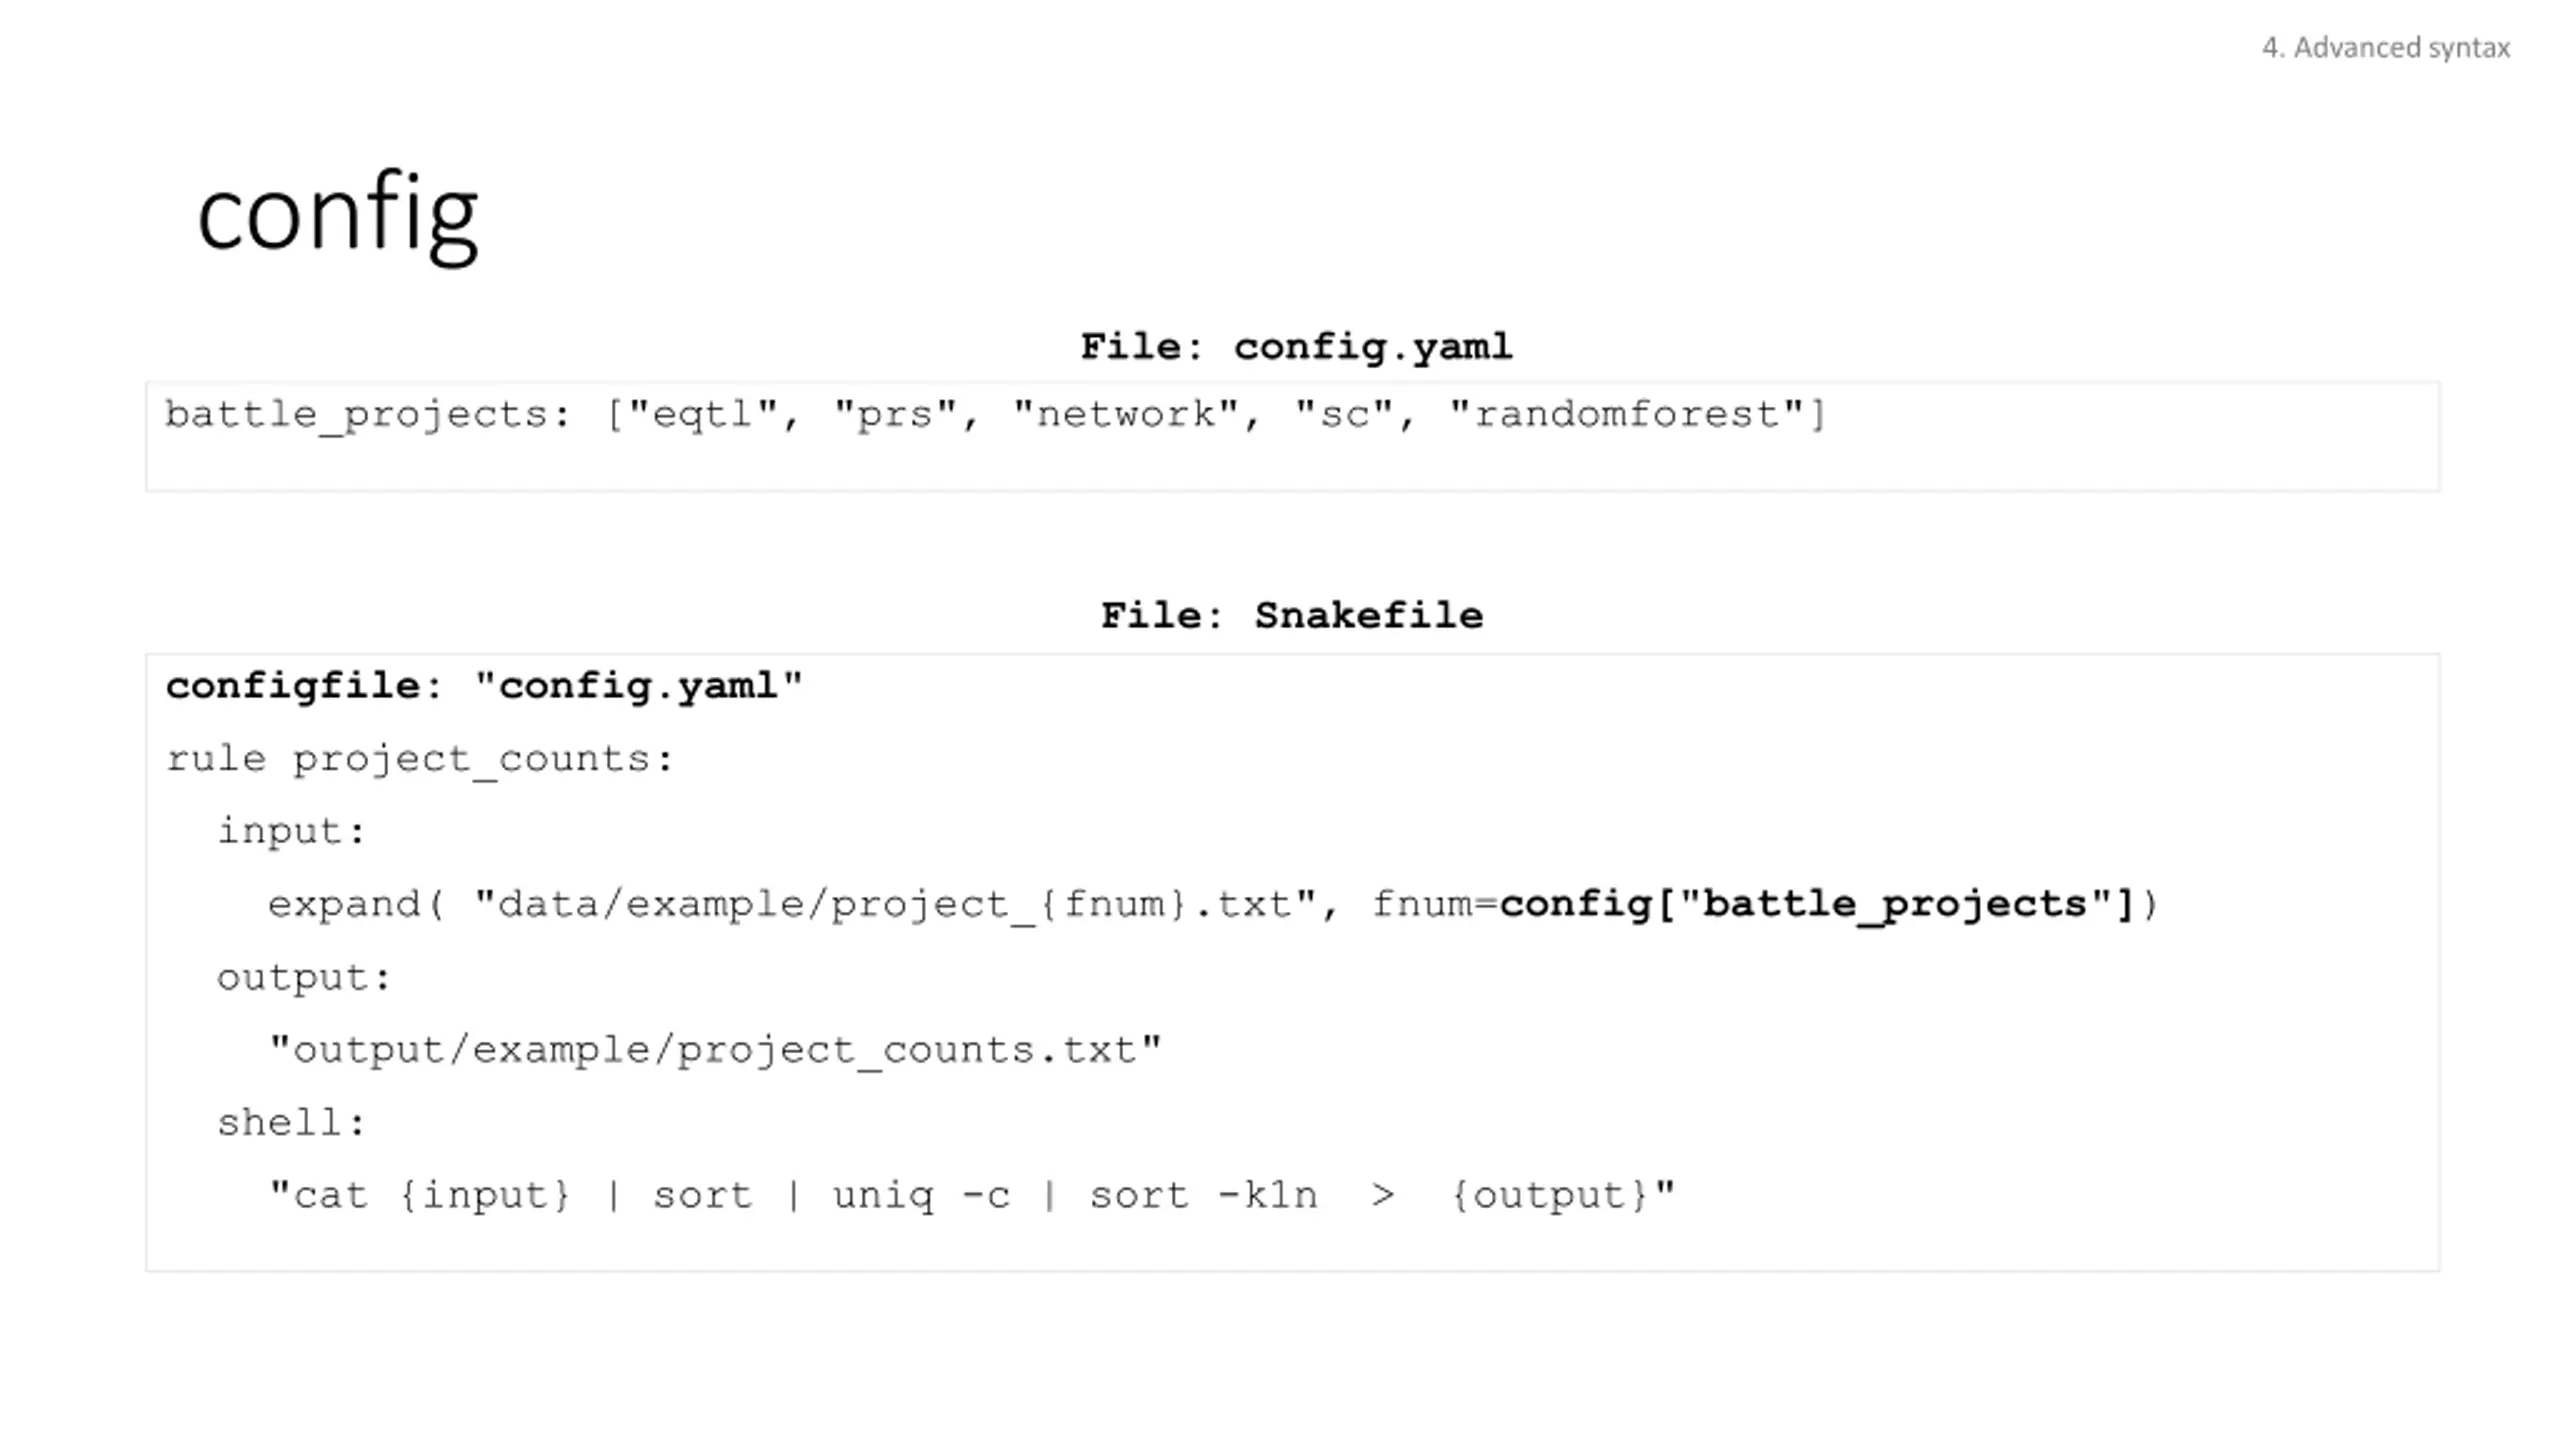
Task: Click the "File: Snakefile" heading
Action: pyautogui.click(x=1291, y=615)
